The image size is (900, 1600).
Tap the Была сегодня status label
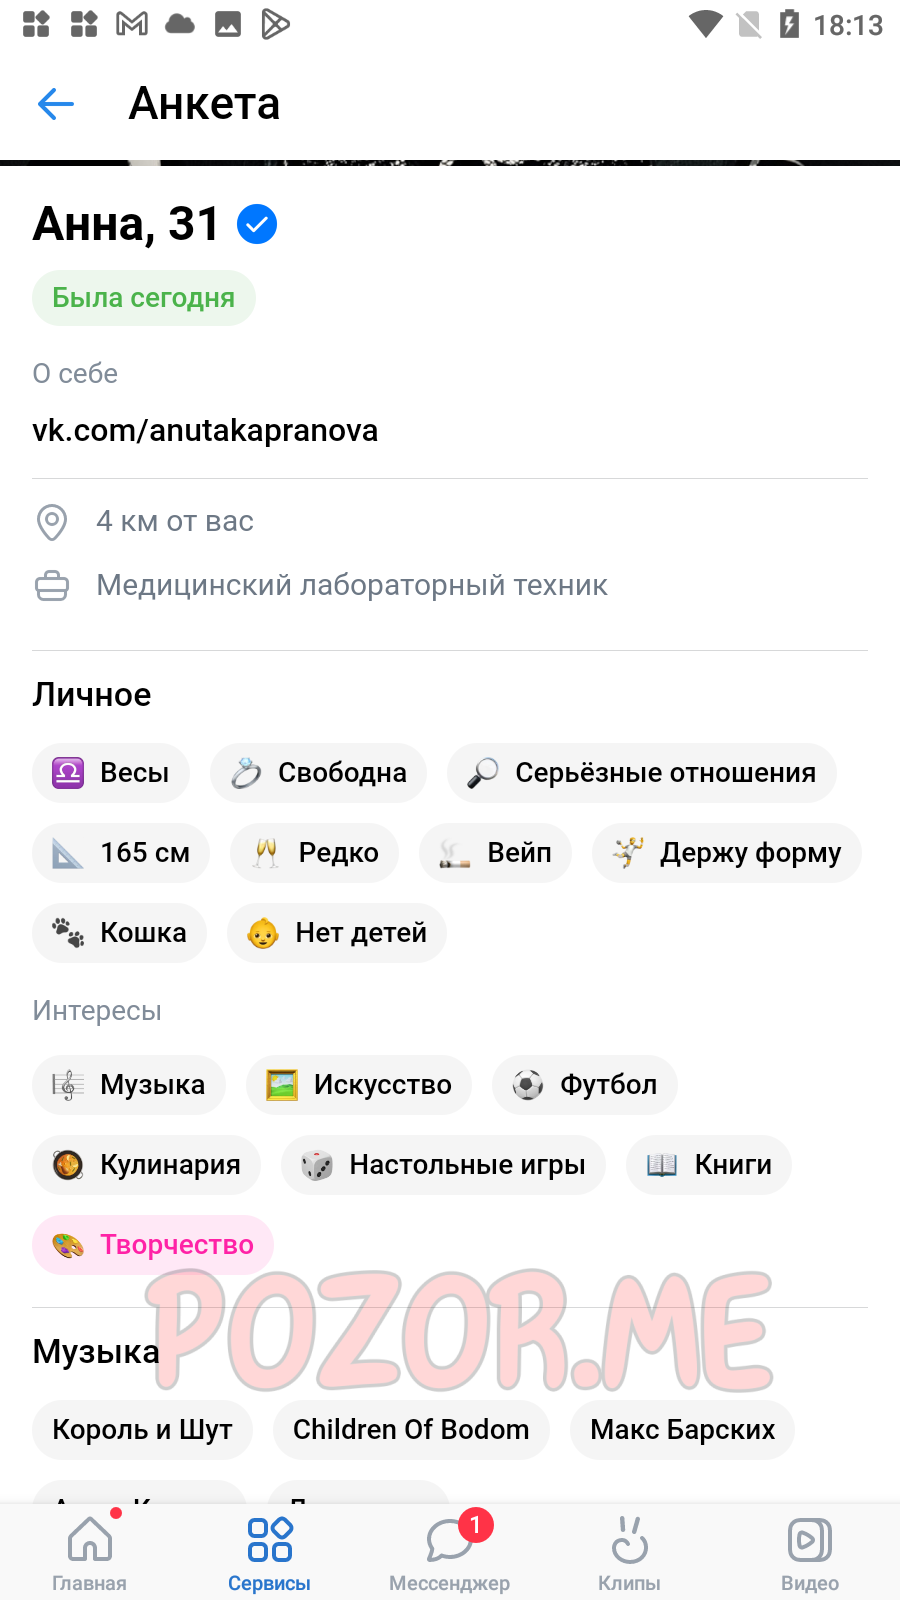144,298
